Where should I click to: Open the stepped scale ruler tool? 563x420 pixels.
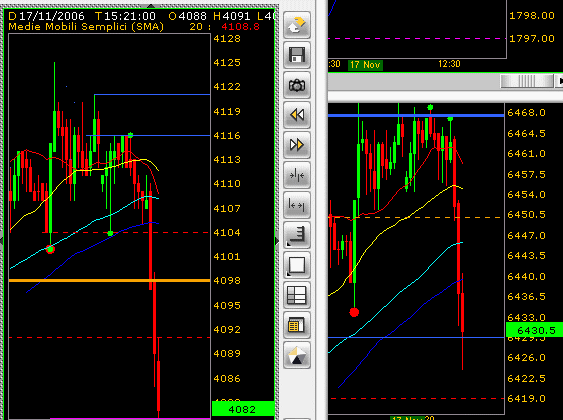tap(297, 235)
